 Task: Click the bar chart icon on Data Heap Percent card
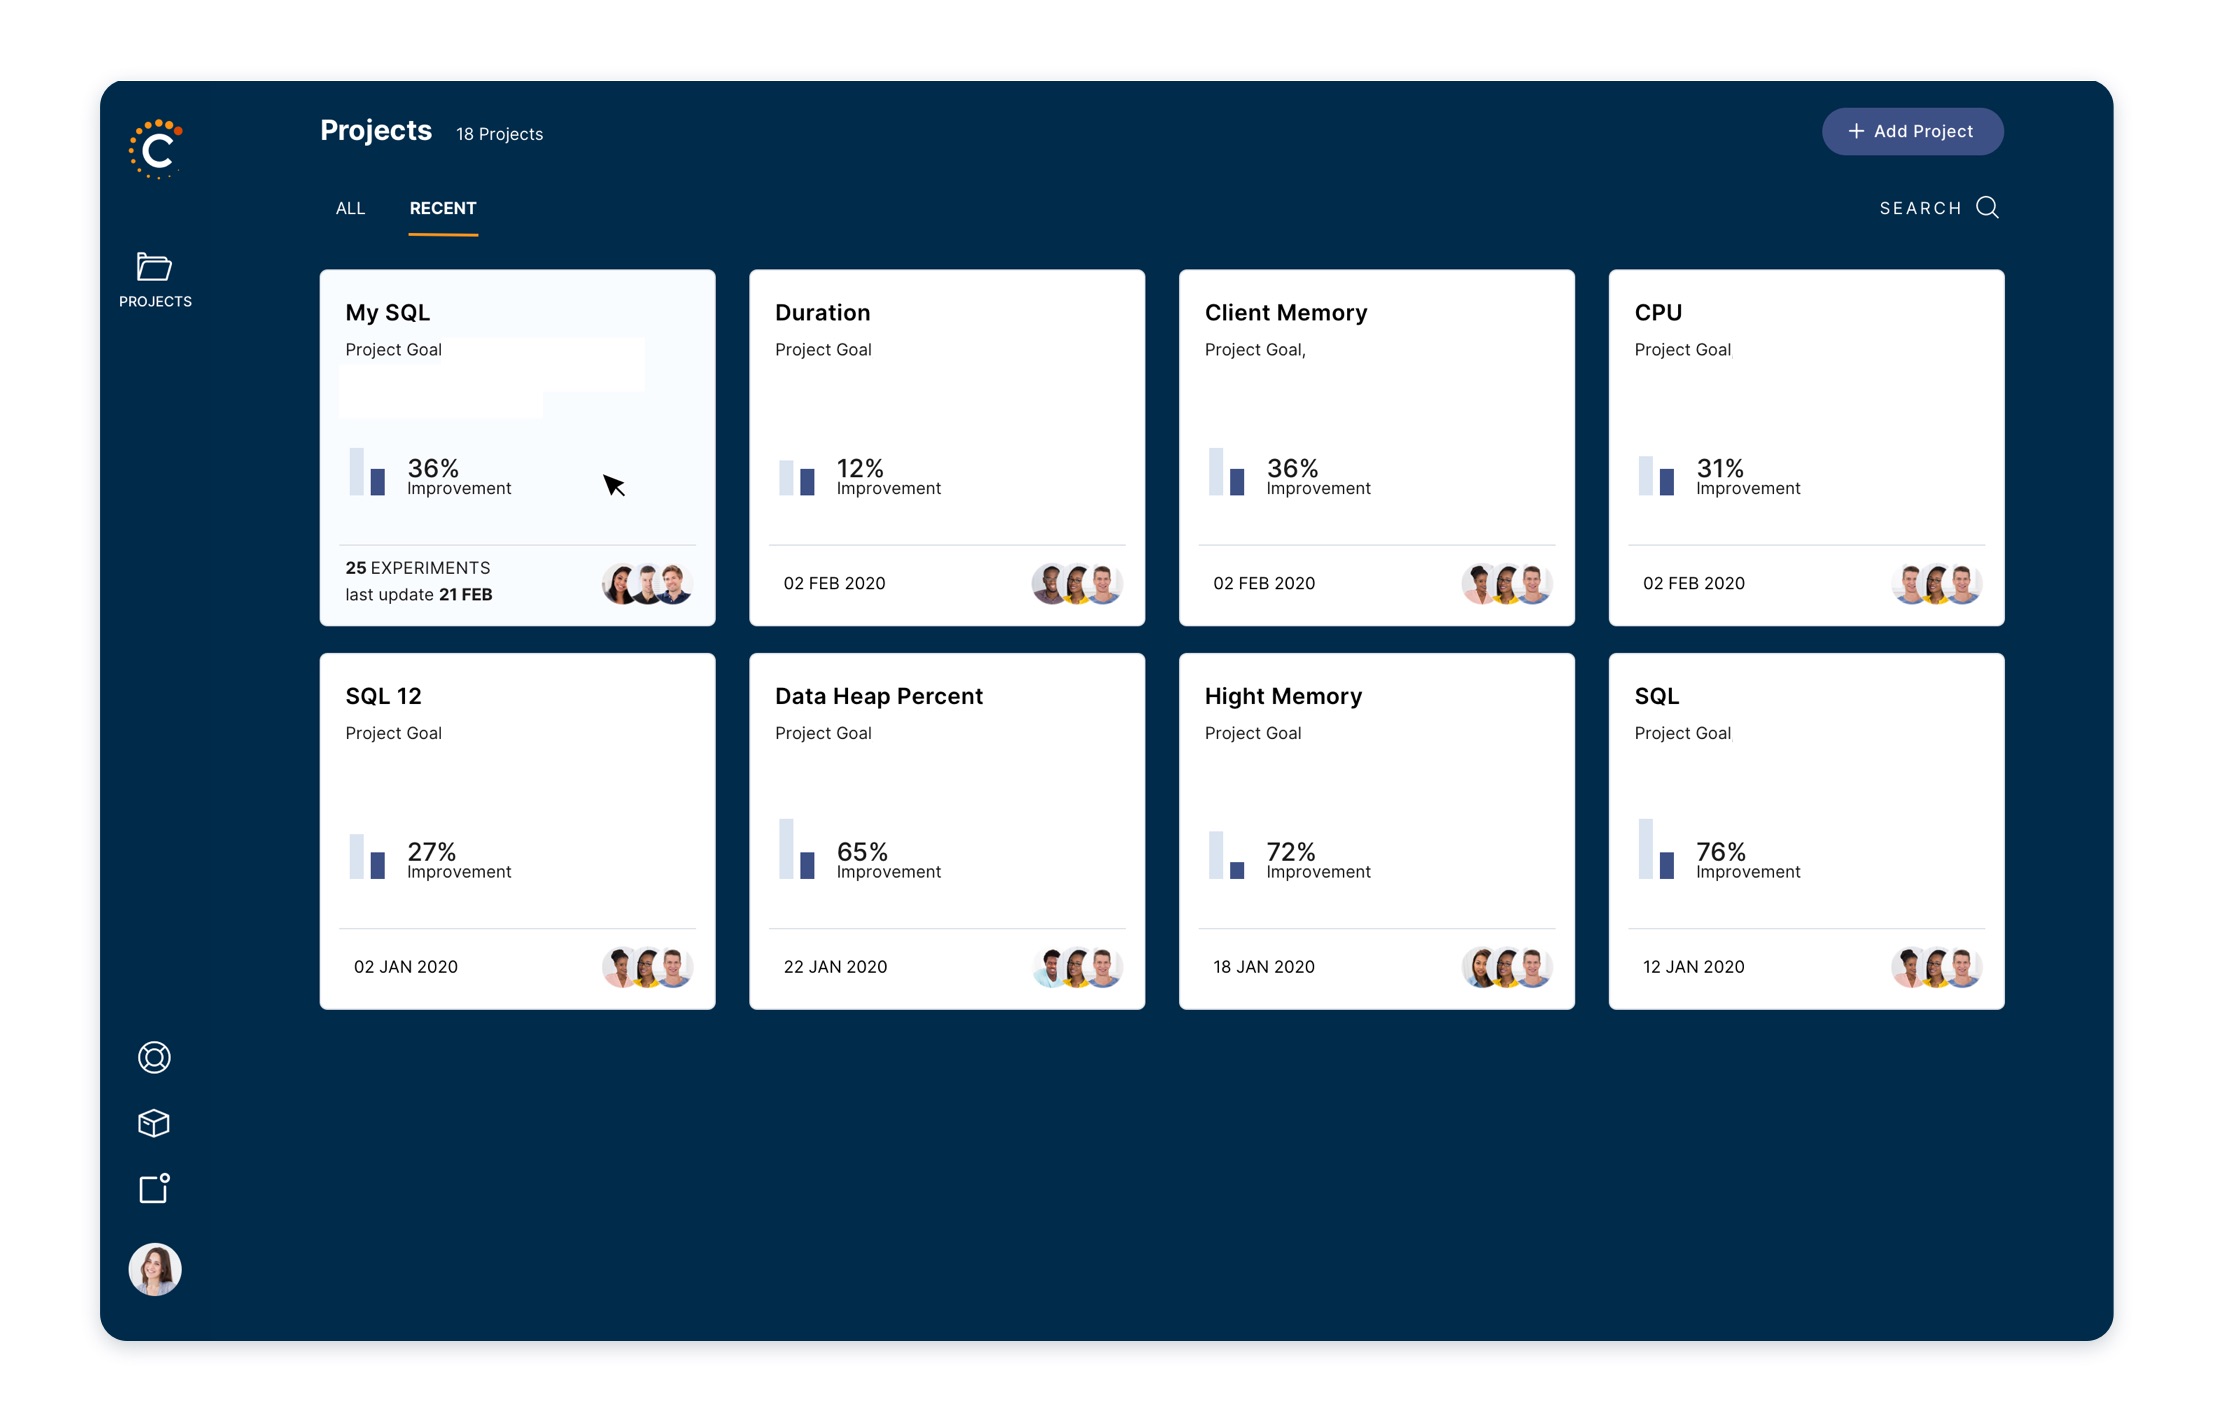tap(797, 849)
